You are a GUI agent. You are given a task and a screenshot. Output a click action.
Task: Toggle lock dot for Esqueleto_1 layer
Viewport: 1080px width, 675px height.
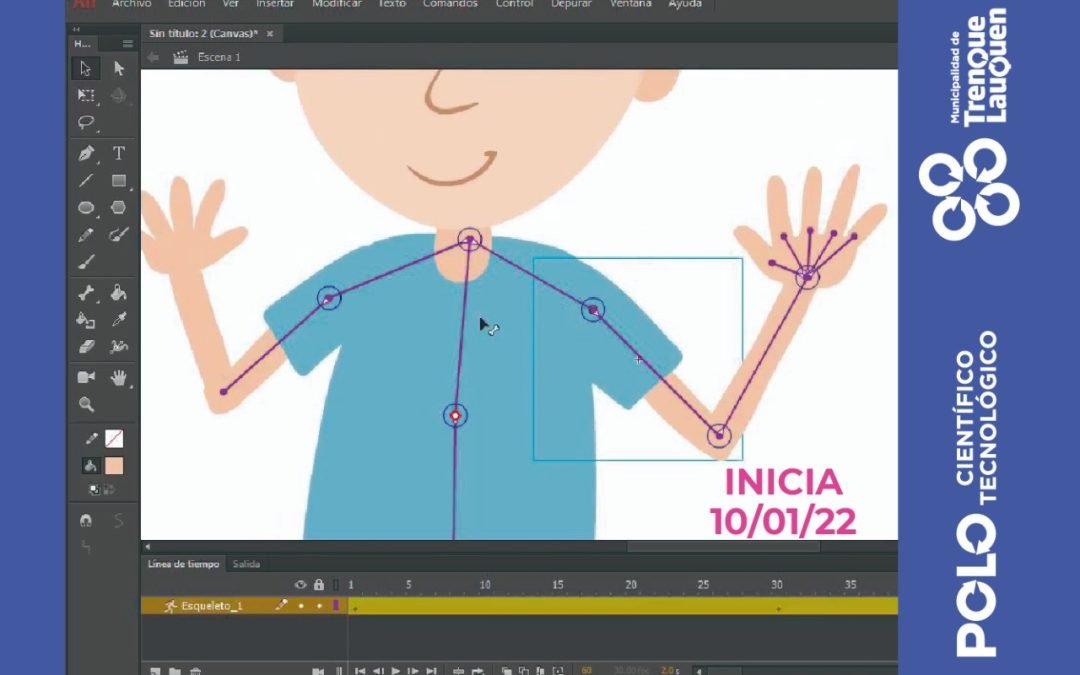point(319,606)
